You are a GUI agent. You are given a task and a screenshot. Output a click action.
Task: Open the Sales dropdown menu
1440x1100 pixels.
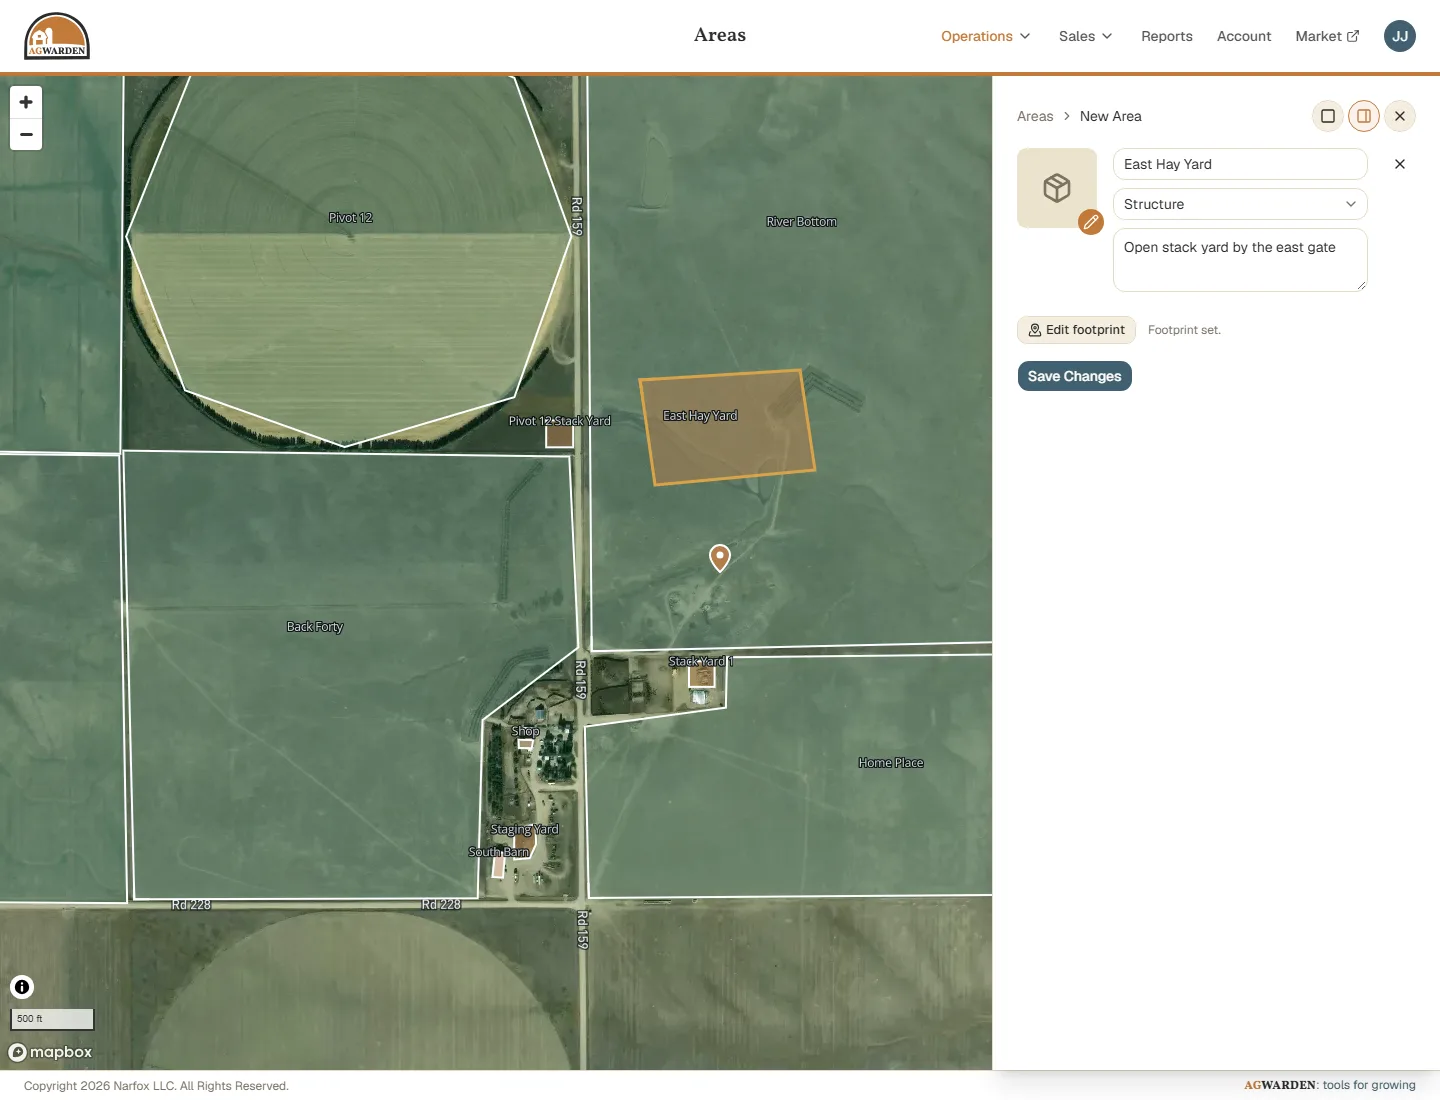pos(1085,36)
